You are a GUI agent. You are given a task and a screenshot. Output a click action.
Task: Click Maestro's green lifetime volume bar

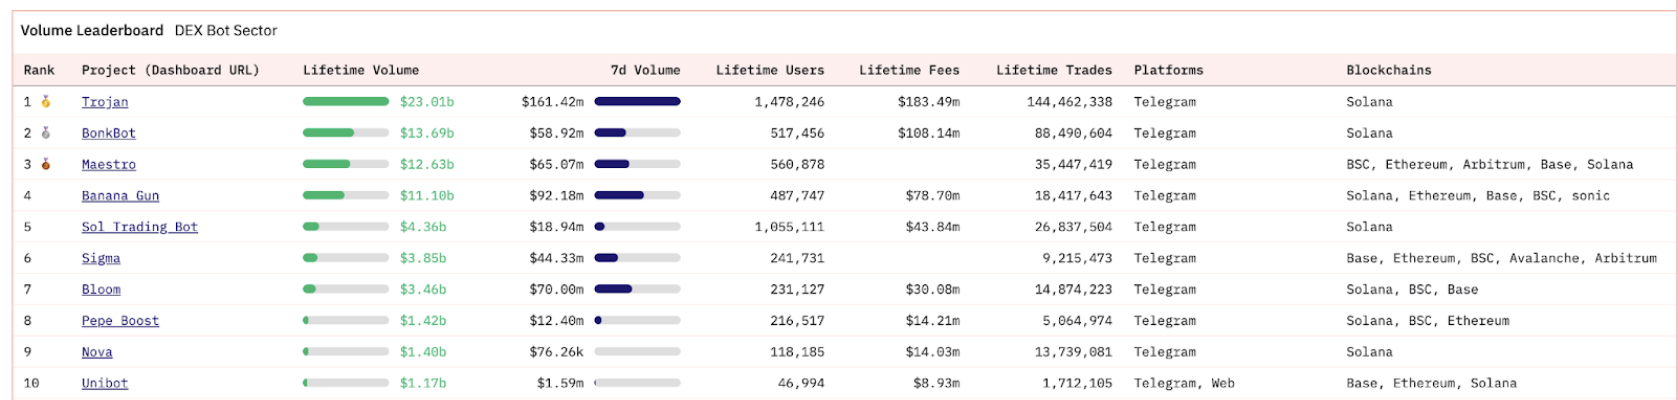pyautogui.click(x=327, y=164)
